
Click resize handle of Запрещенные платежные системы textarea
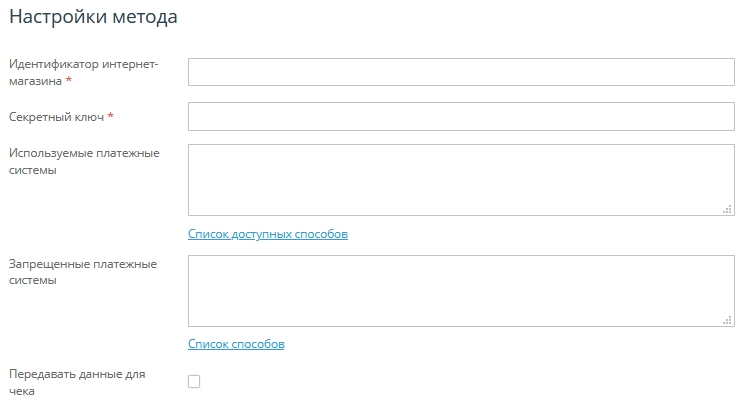tap(728, 320)
